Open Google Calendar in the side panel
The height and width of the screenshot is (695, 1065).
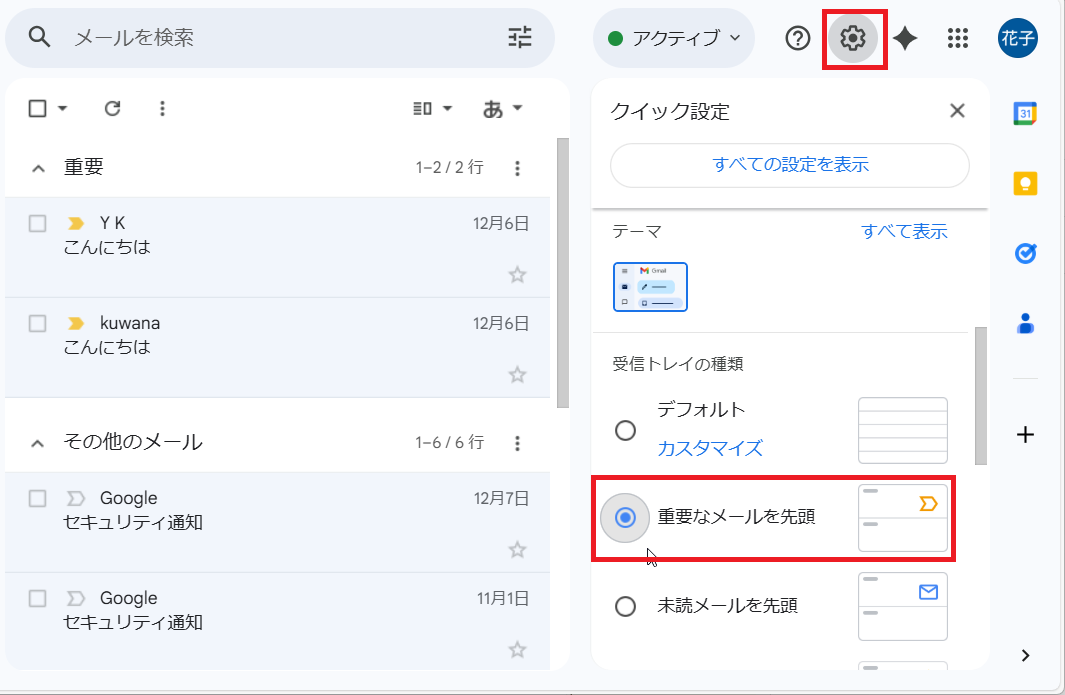point(1025,113)
